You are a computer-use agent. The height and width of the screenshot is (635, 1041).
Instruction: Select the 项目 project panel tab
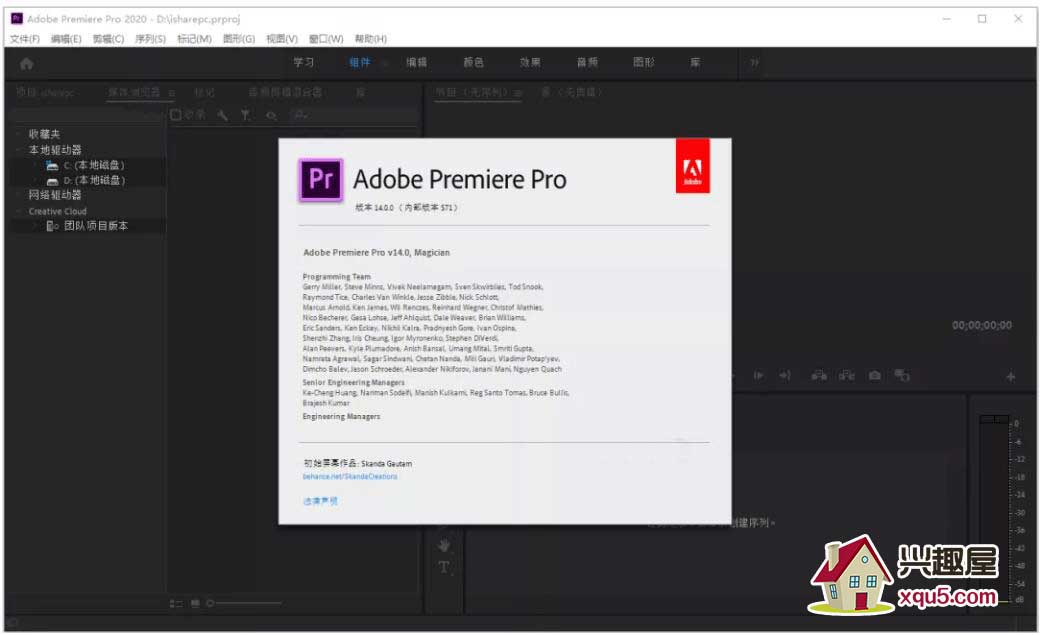[44, 92]
